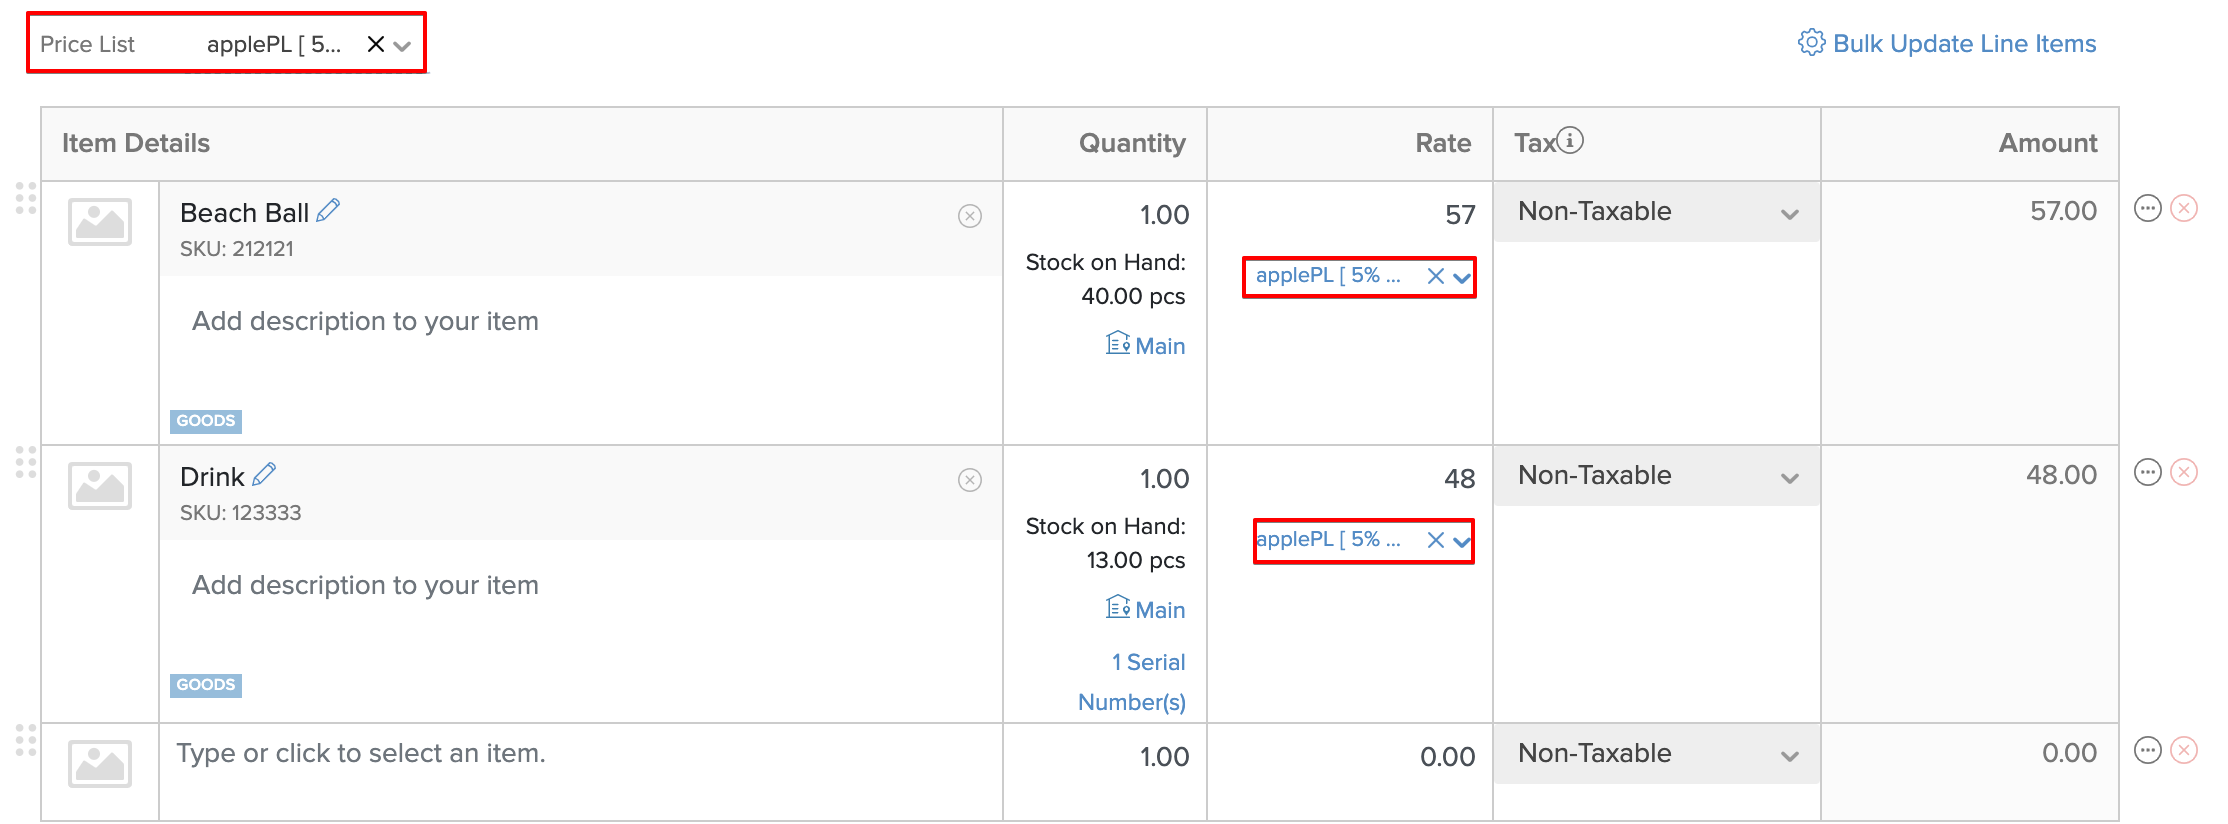Click the image placeholder thumbnail for Beach Ball
Viewport: 2228px width, 824px height.
click(x=99, y=222)
